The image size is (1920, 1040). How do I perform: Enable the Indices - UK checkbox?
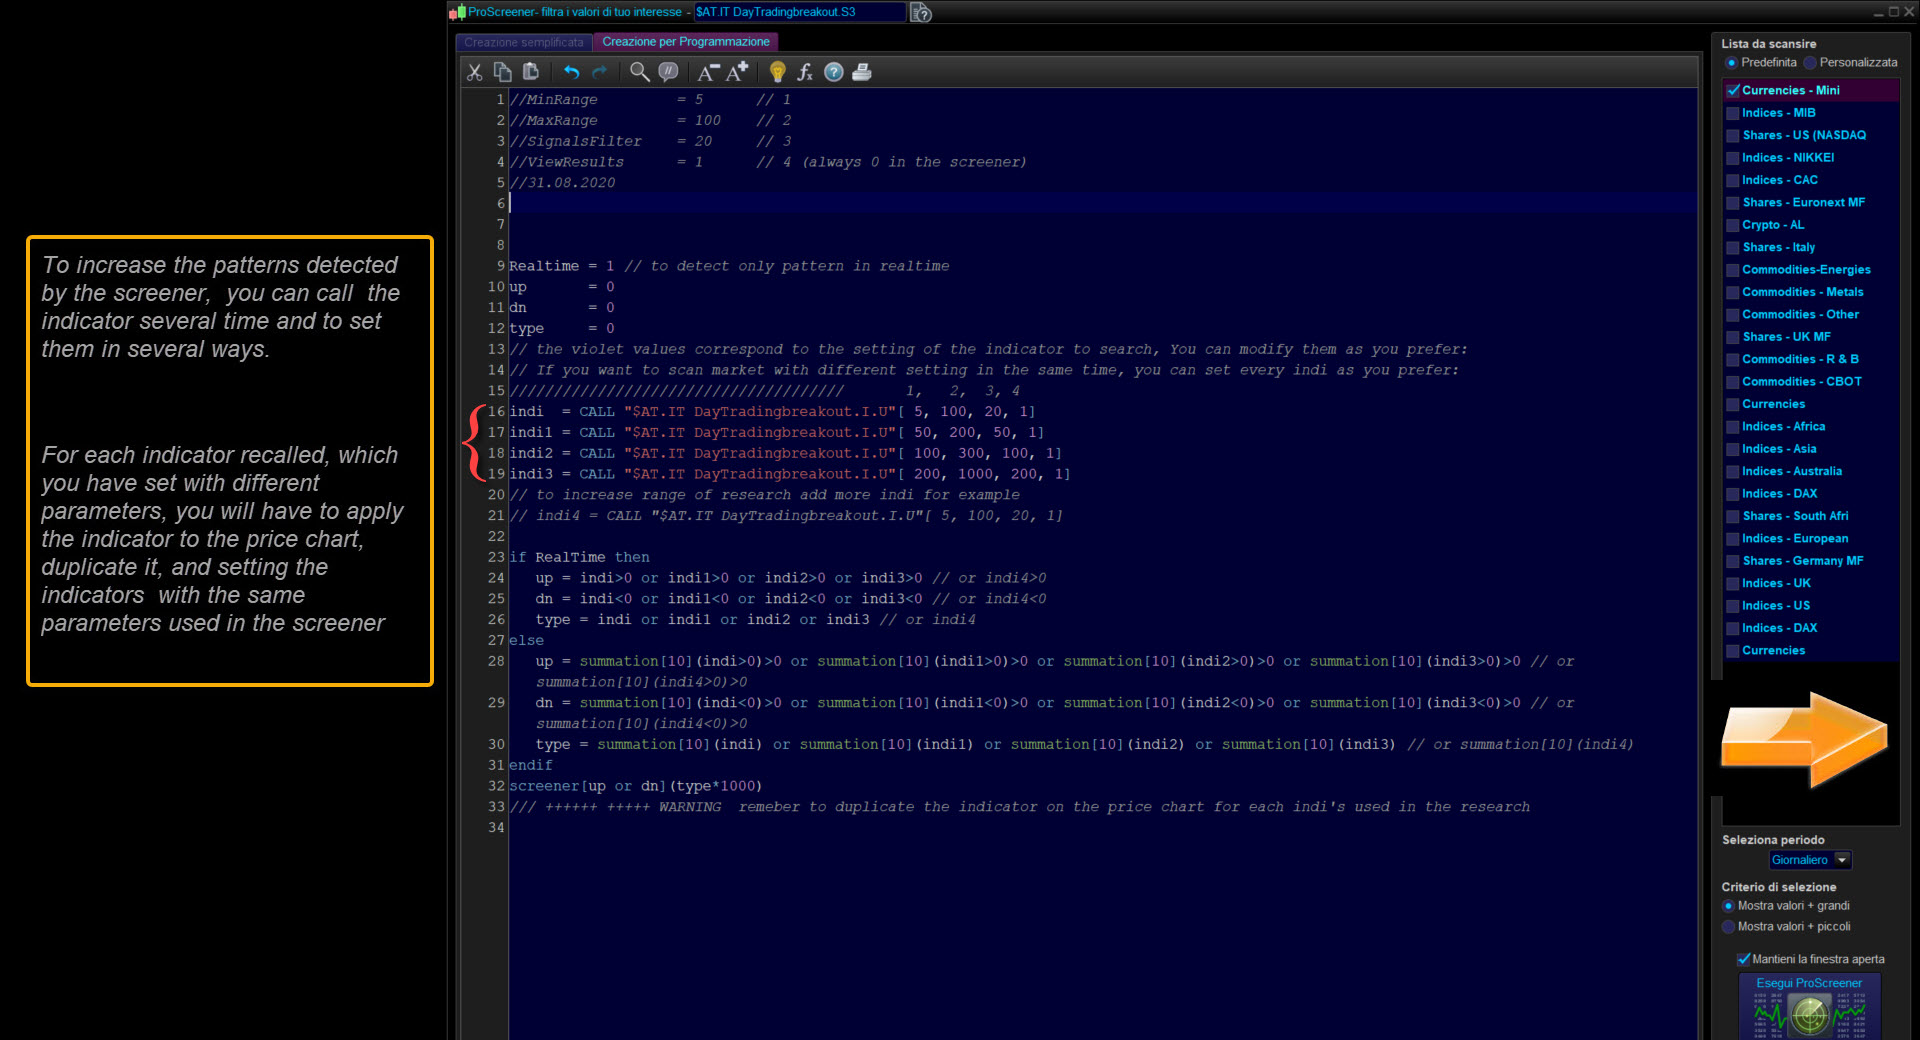click(1733, 583)
